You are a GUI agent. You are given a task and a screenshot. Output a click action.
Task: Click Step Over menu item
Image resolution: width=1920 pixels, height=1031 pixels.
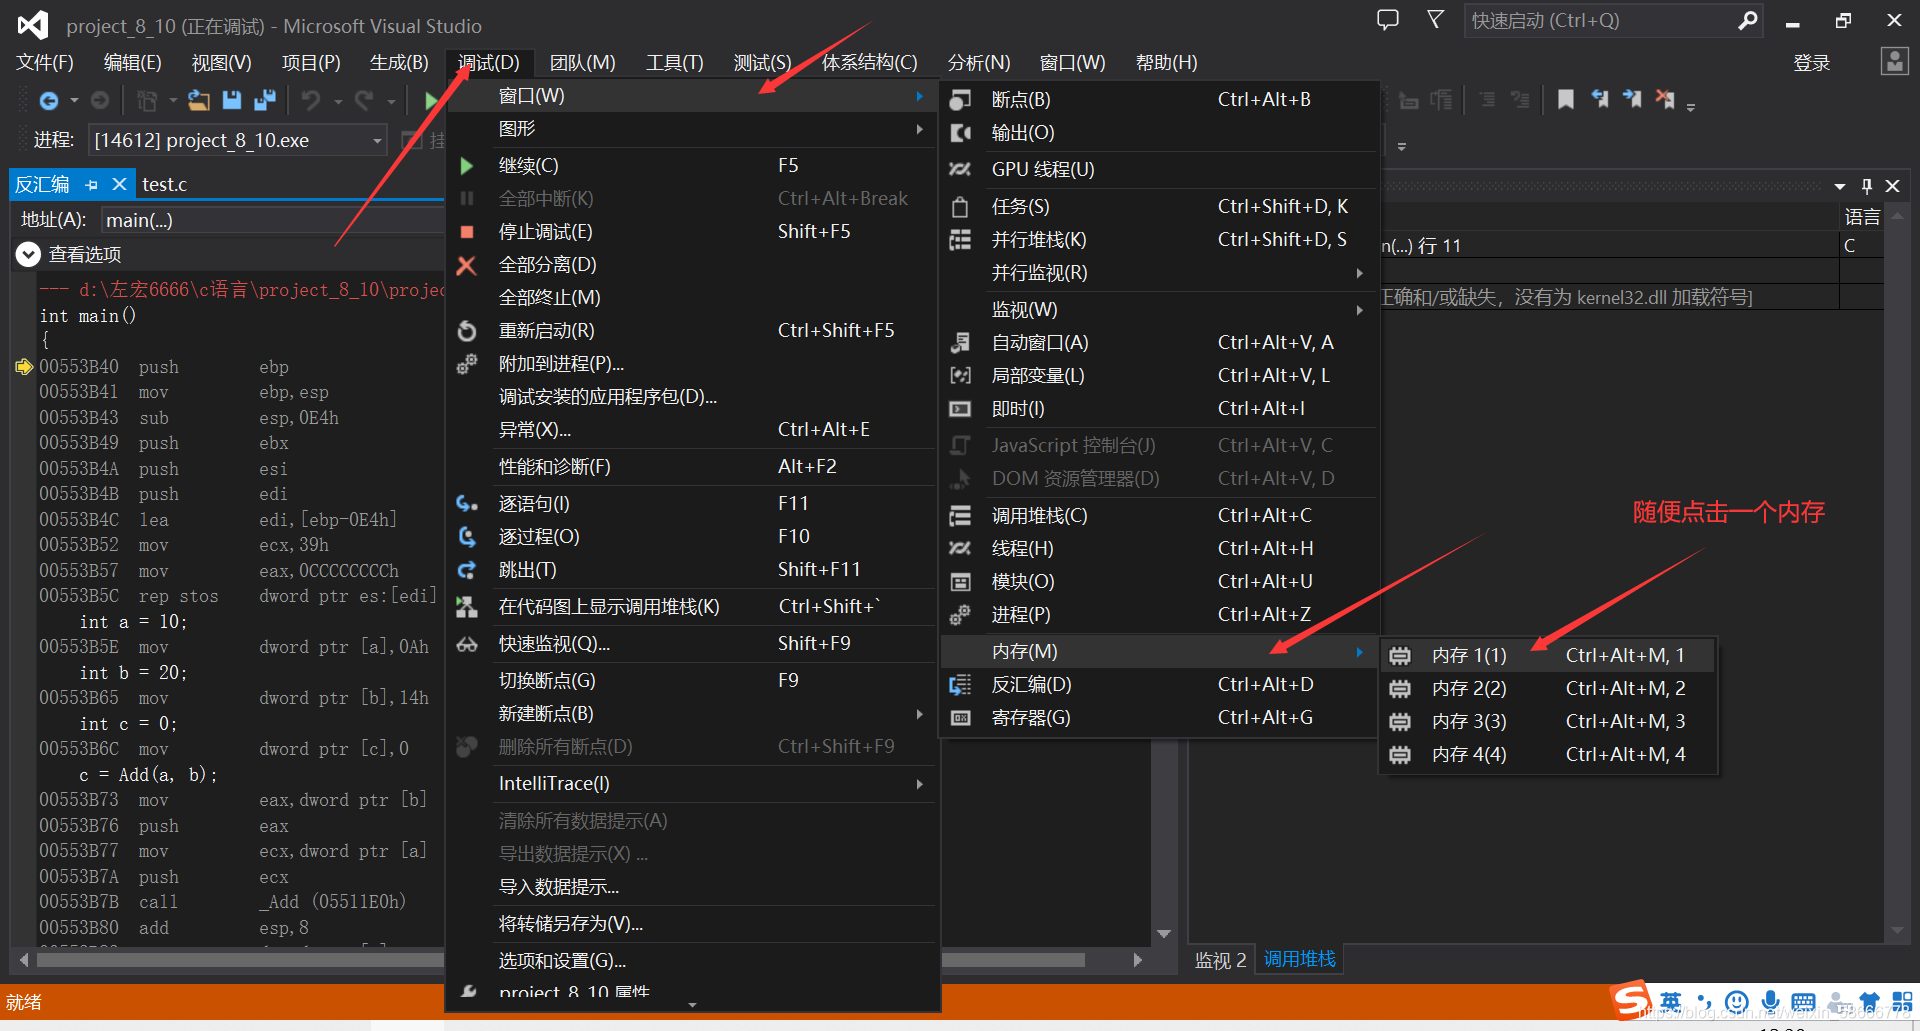pos(691,536)
